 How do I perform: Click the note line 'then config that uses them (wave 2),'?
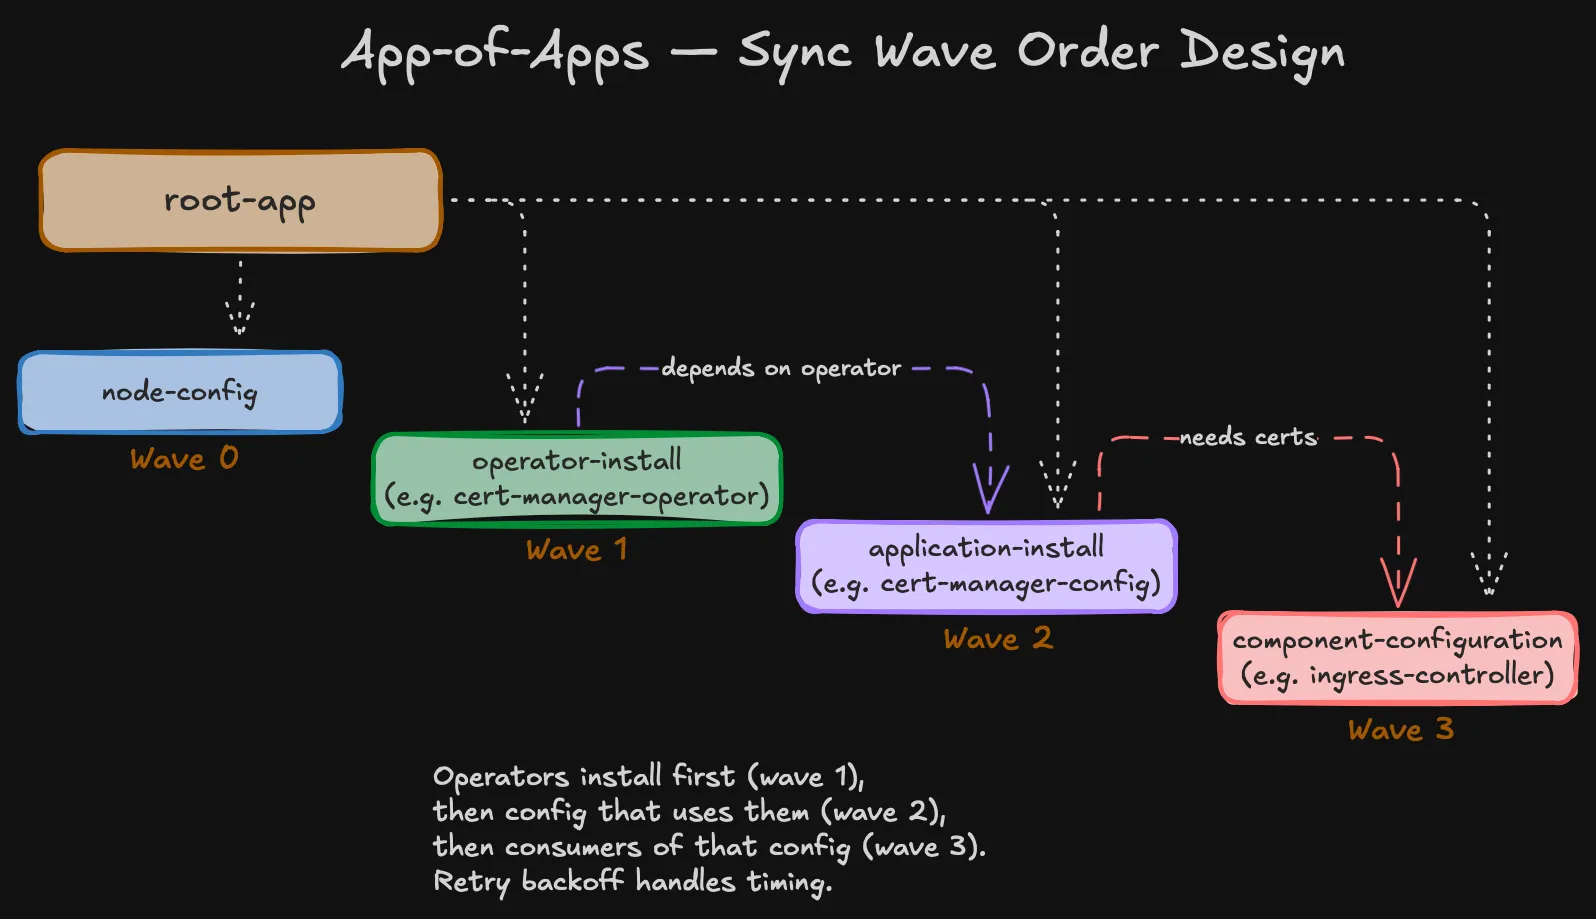point(689,812)
